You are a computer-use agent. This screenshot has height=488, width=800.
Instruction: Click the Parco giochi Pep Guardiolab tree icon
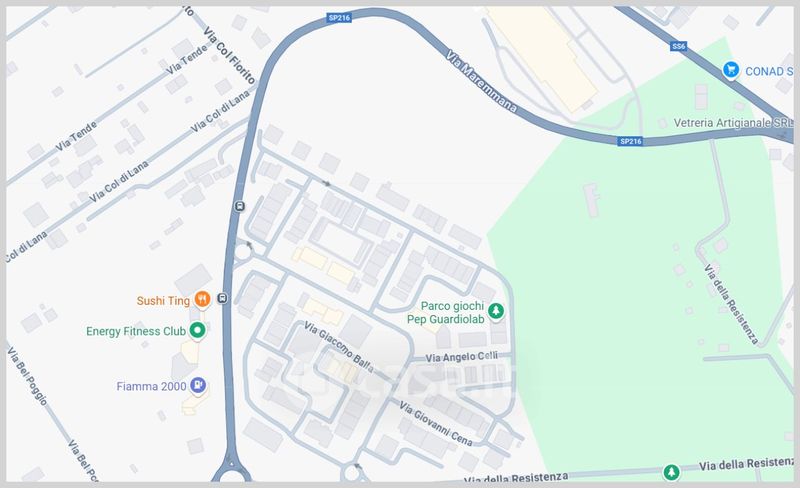tap(495, 311)
